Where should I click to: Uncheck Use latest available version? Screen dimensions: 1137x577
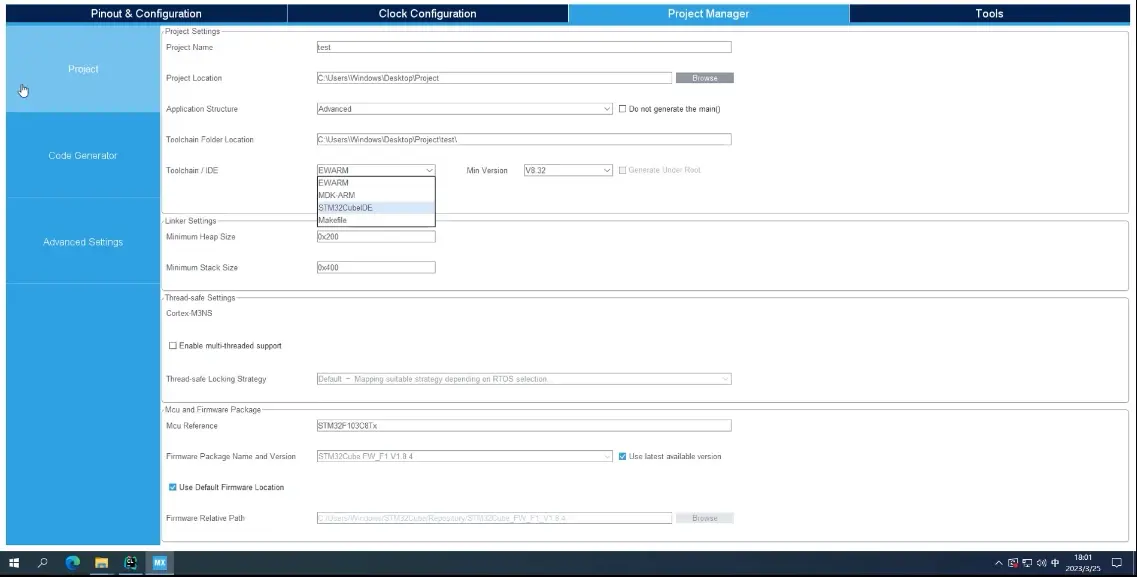click(x=622, y=457)
